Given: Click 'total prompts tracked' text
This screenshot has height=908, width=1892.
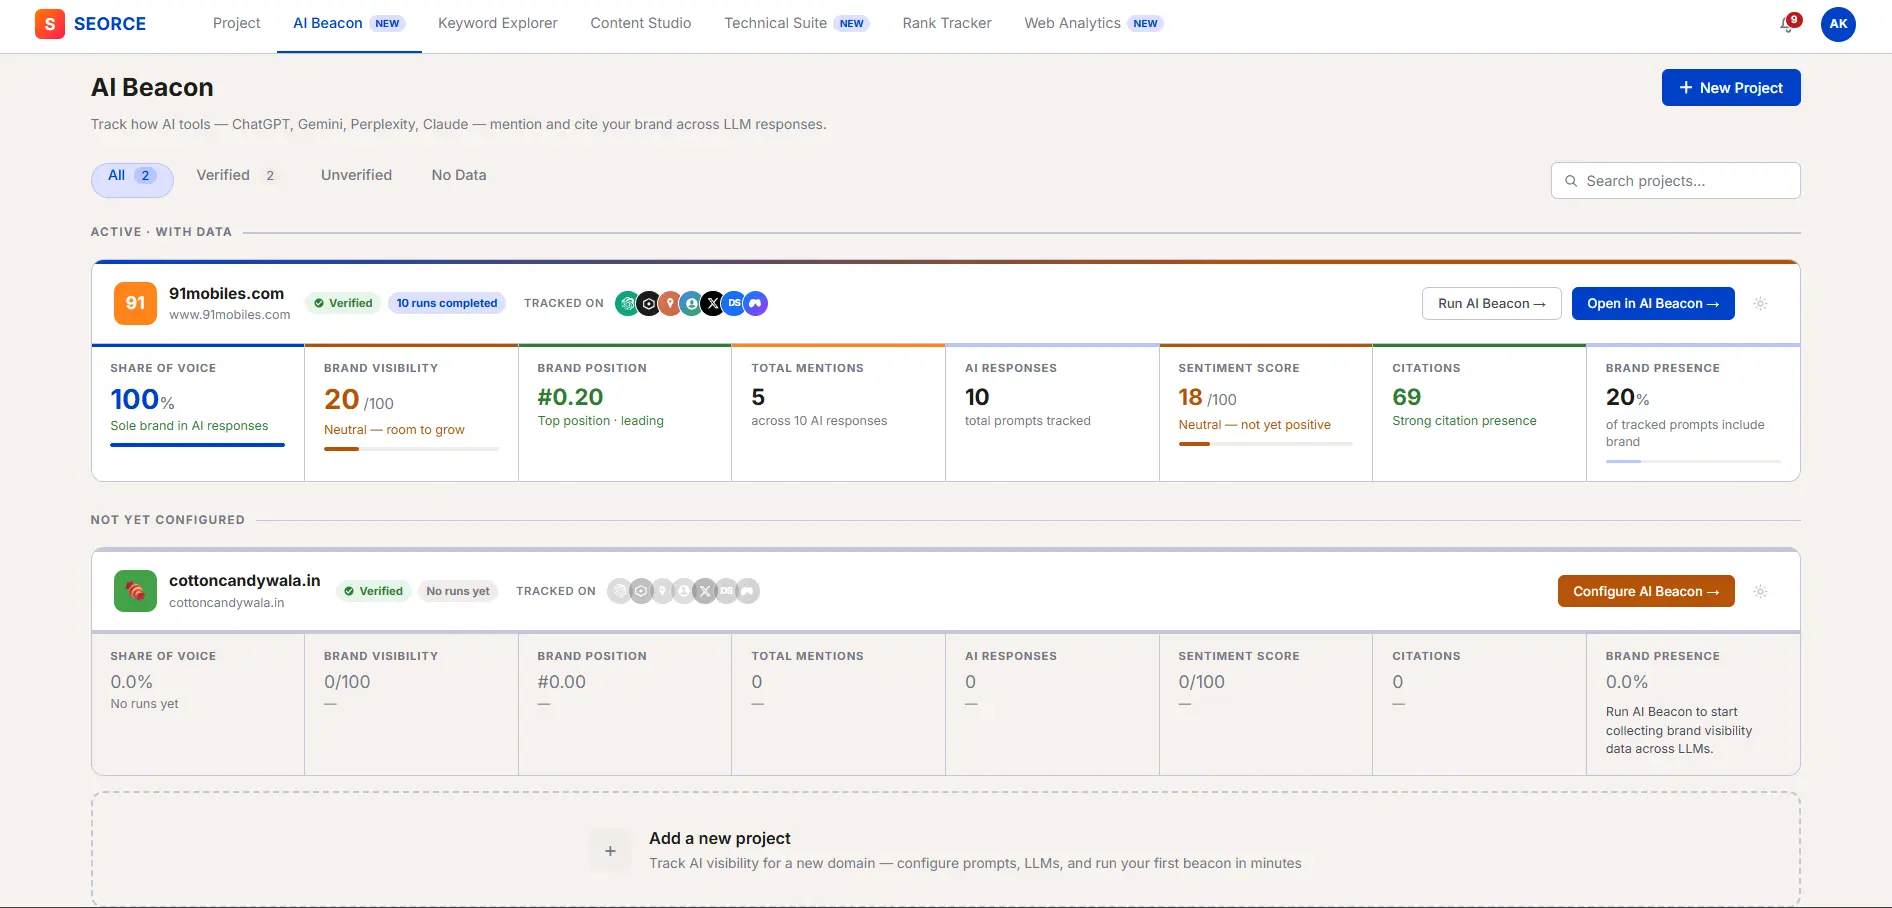Looking at the screenshot, I should [x=1027, y=421].
